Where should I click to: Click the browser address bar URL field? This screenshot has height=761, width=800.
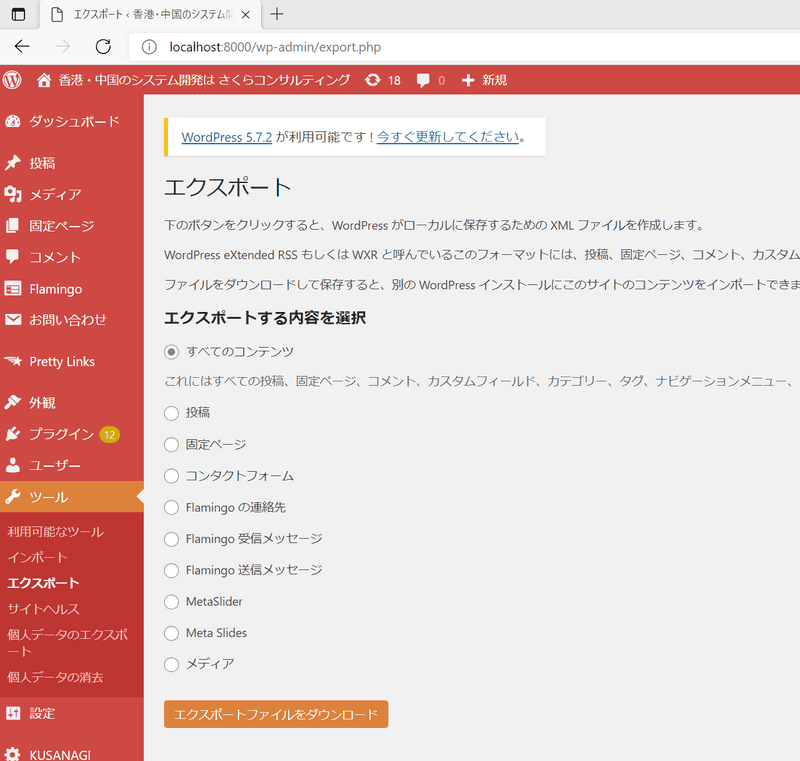450,46
